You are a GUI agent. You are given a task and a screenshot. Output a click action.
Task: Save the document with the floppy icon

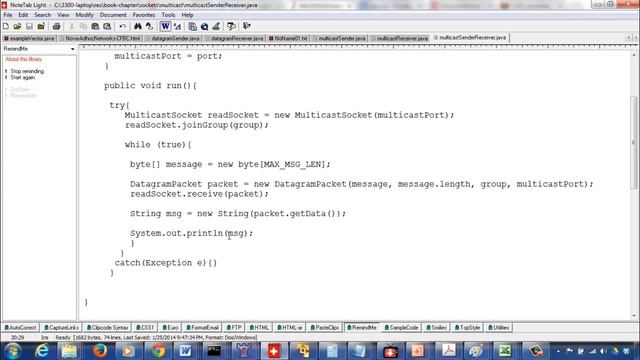pos(29,27)
